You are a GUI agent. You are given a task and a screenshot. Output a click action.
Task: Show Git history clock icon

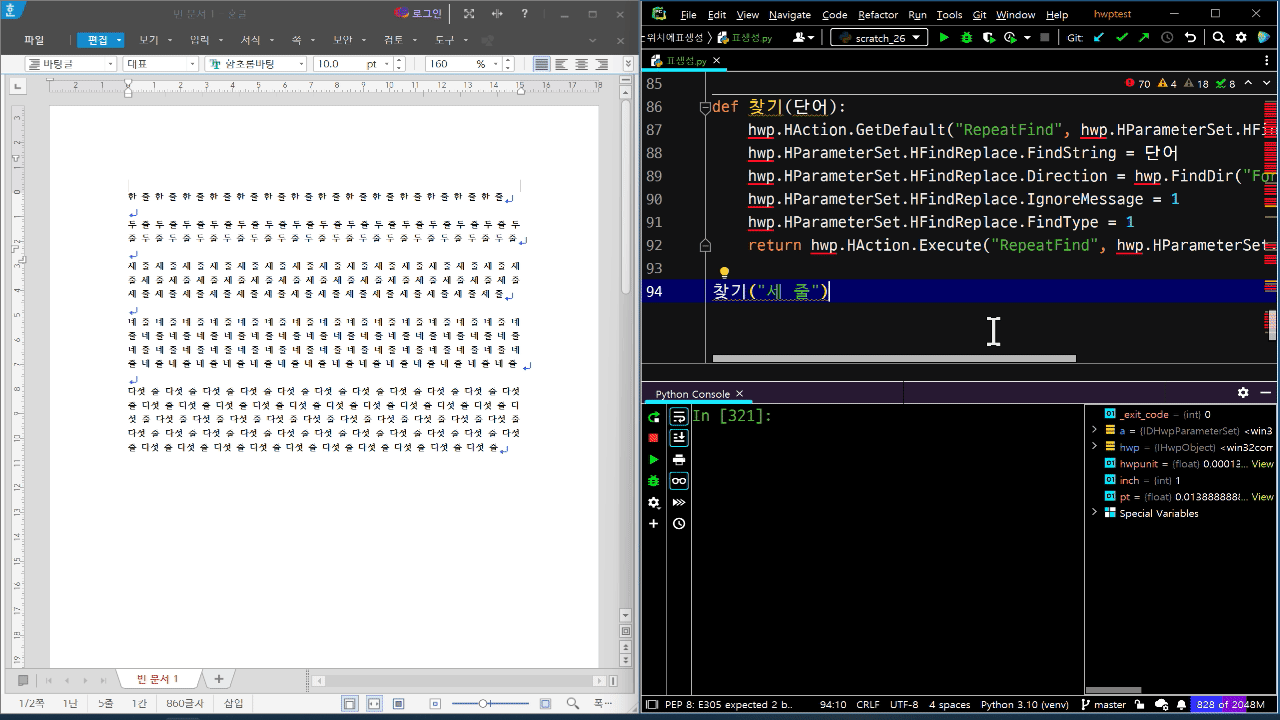(x=1167, y=37)
